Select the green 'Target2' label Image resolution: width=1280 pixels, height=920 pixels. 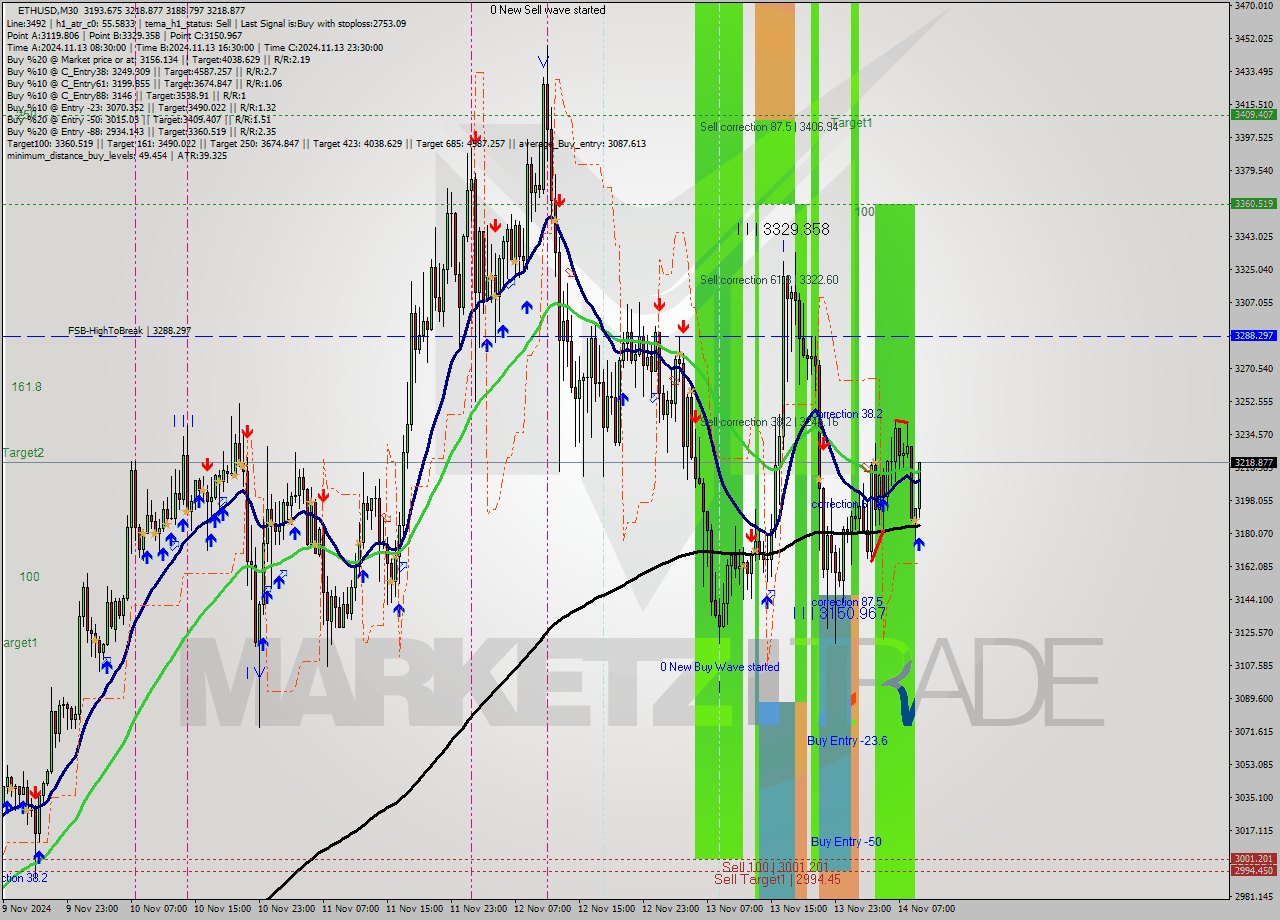click(x=22, y=453)
